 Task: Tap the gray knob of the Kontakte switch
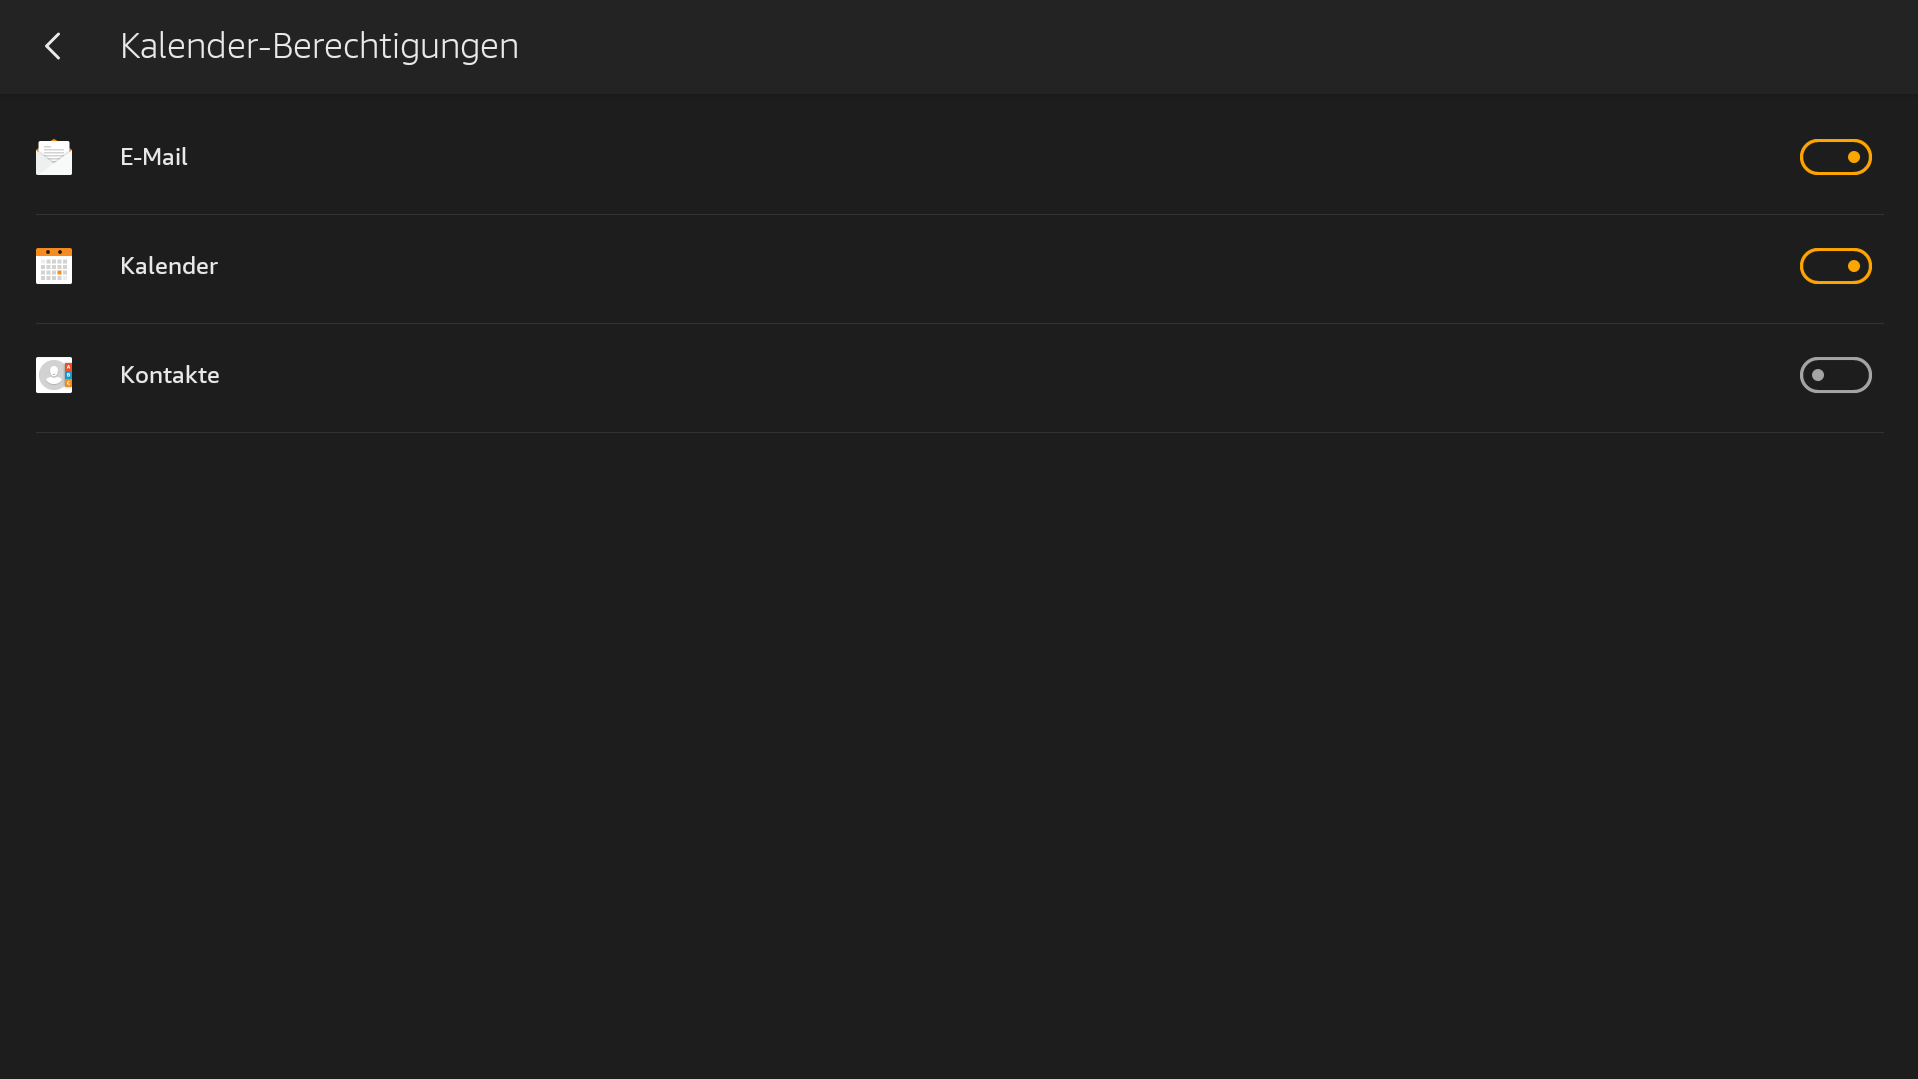(1818, 375)
